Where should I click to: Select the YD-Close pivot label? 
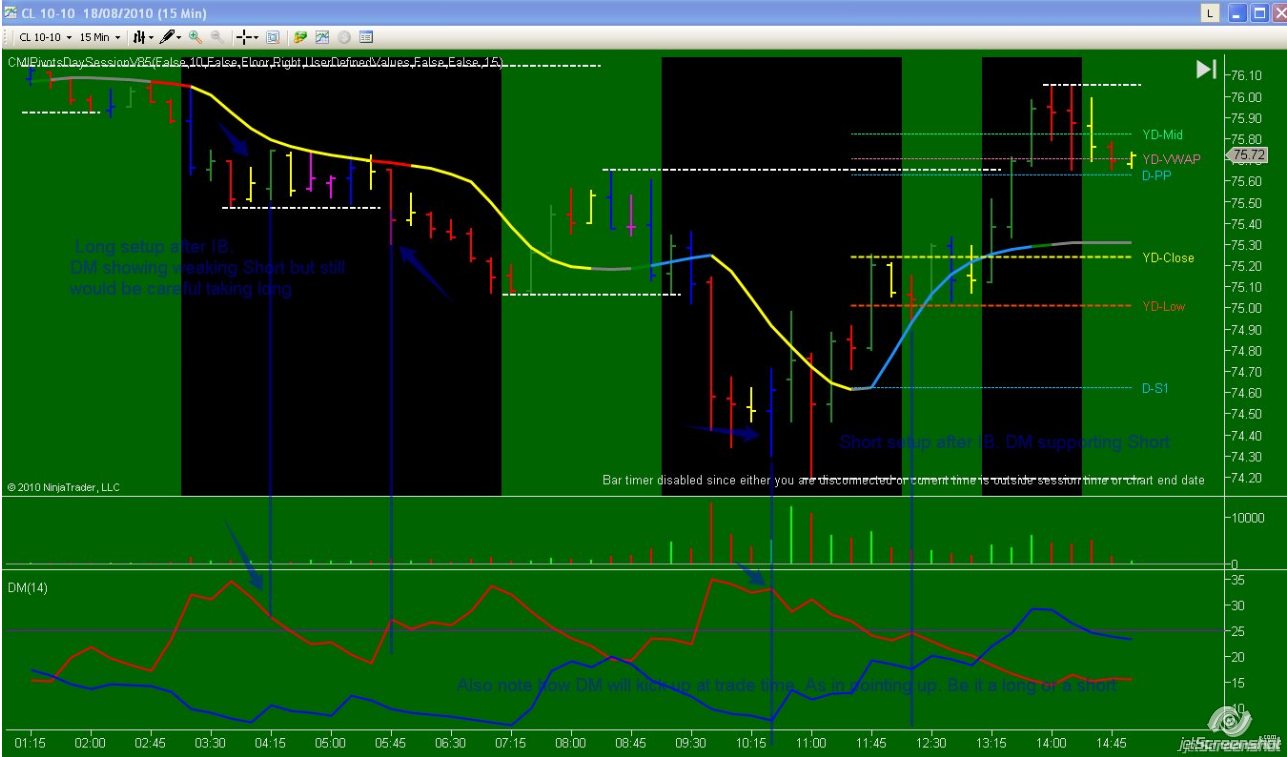click(x=1168, y=258)
